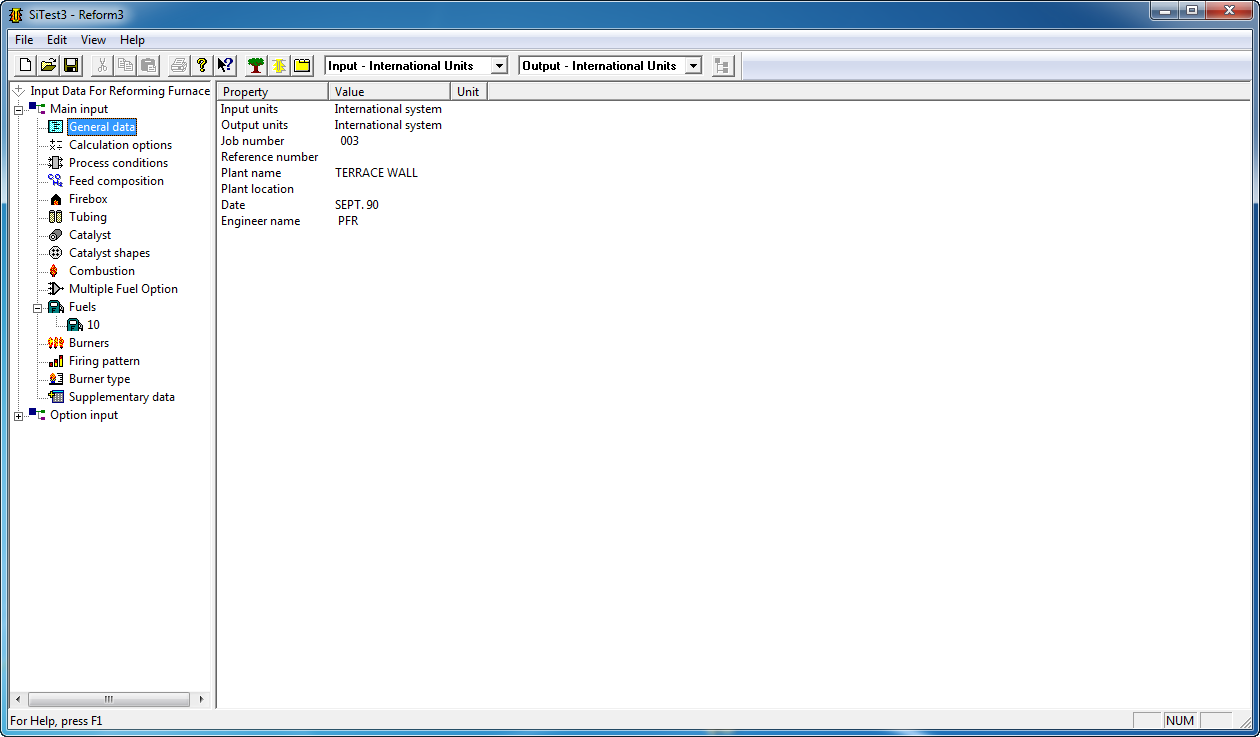Open Multiple Fuel Option in the tree

[123, 289]
